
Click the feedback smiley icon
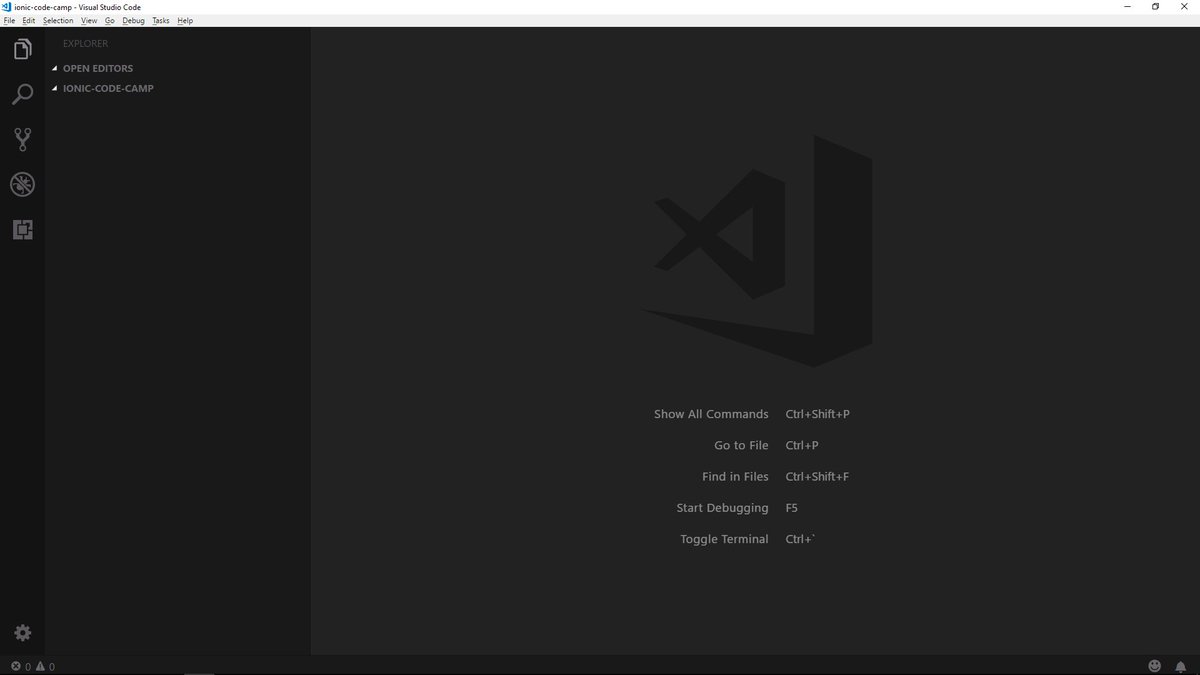[x=1155, y=666]
